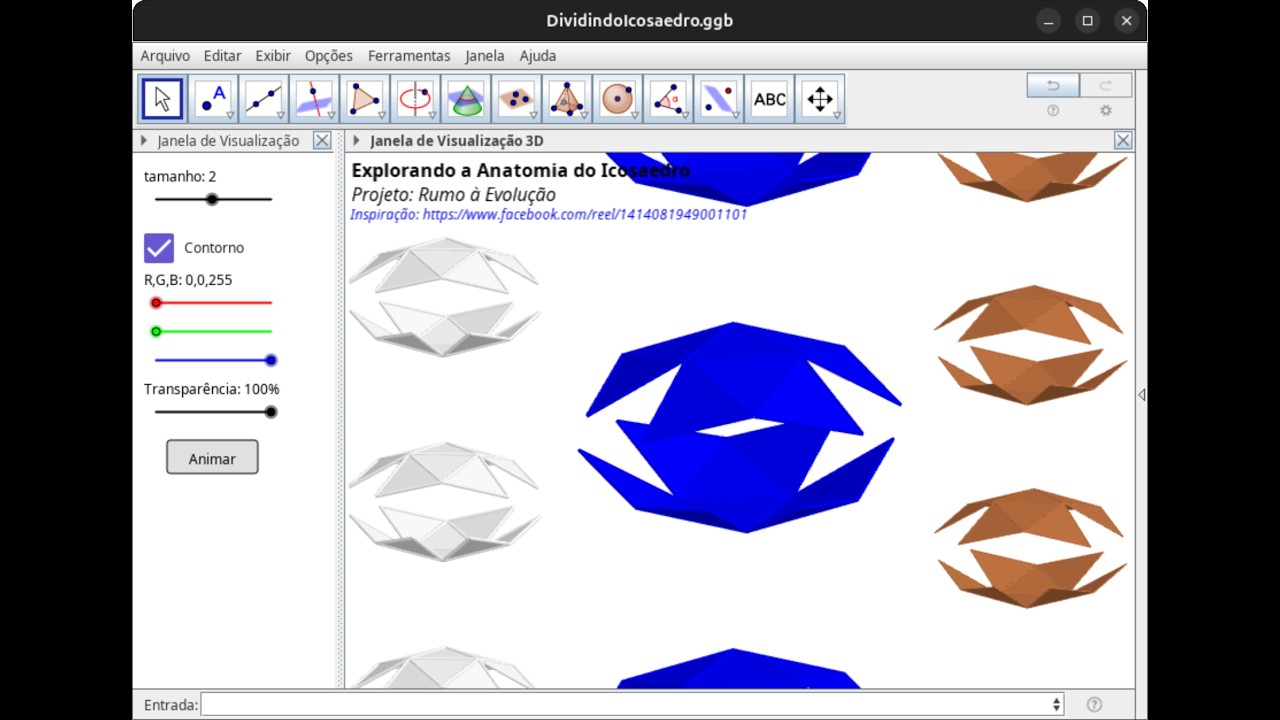Viewport: 1280px width, 720px height.
Task: Select the ABC Text tool
Action: click(x=769, y=99)
